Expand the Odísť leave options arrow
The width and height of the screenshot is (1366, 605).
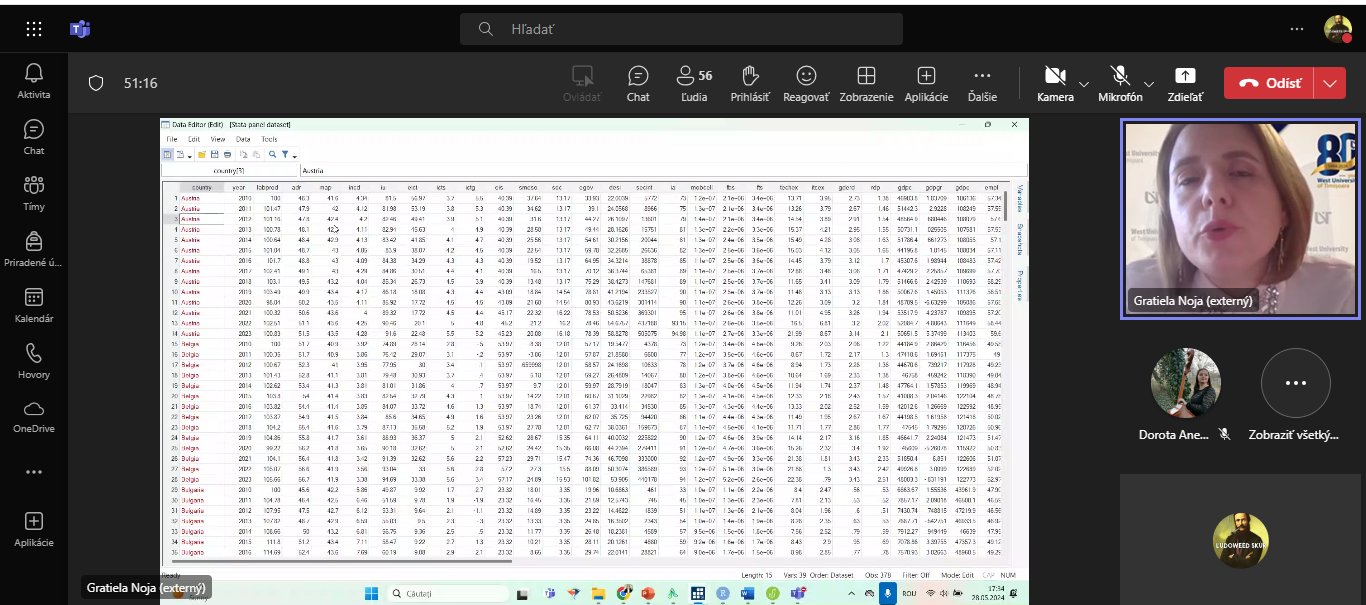[x=1329, y=83]
